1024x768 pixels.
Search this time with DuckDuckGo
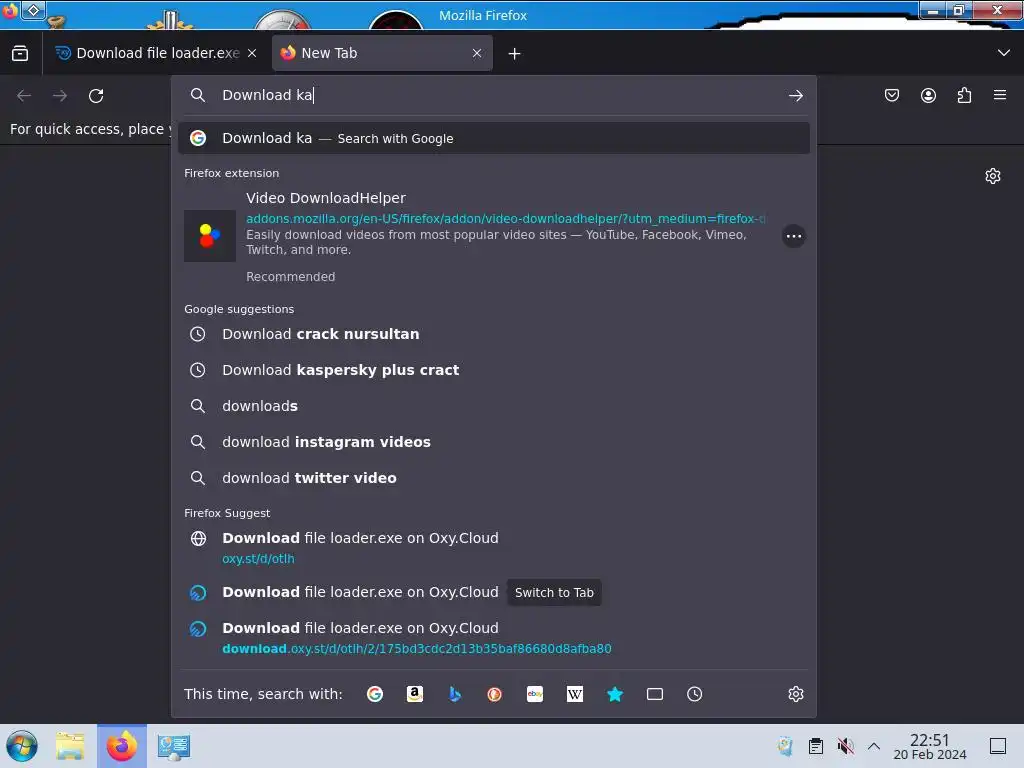tap(494, 694)
